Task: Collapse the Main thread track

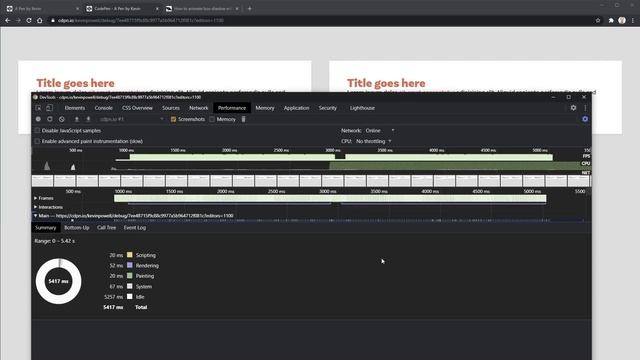Action: 36,216
